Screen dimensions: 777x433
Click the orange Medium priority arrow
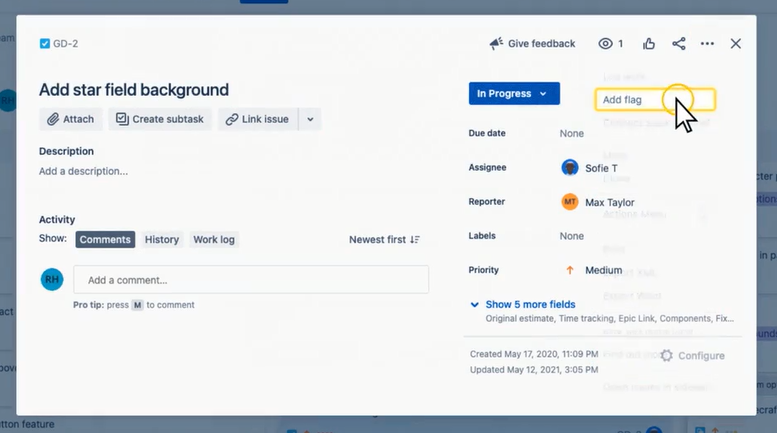(x=570, y=270)
